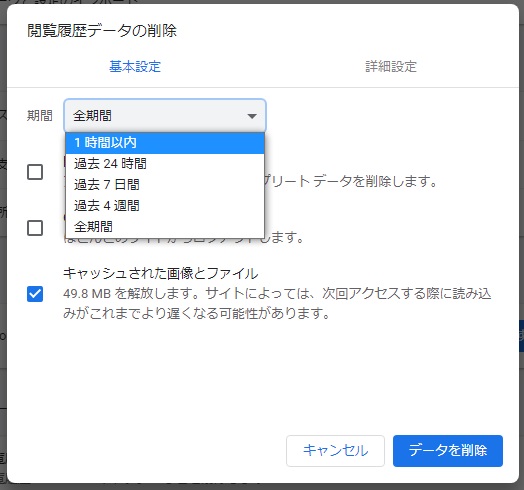This screenshot has width=524, height=490.
Task: Open the 詳細設定 tab
Action: [x=391, y=67]
